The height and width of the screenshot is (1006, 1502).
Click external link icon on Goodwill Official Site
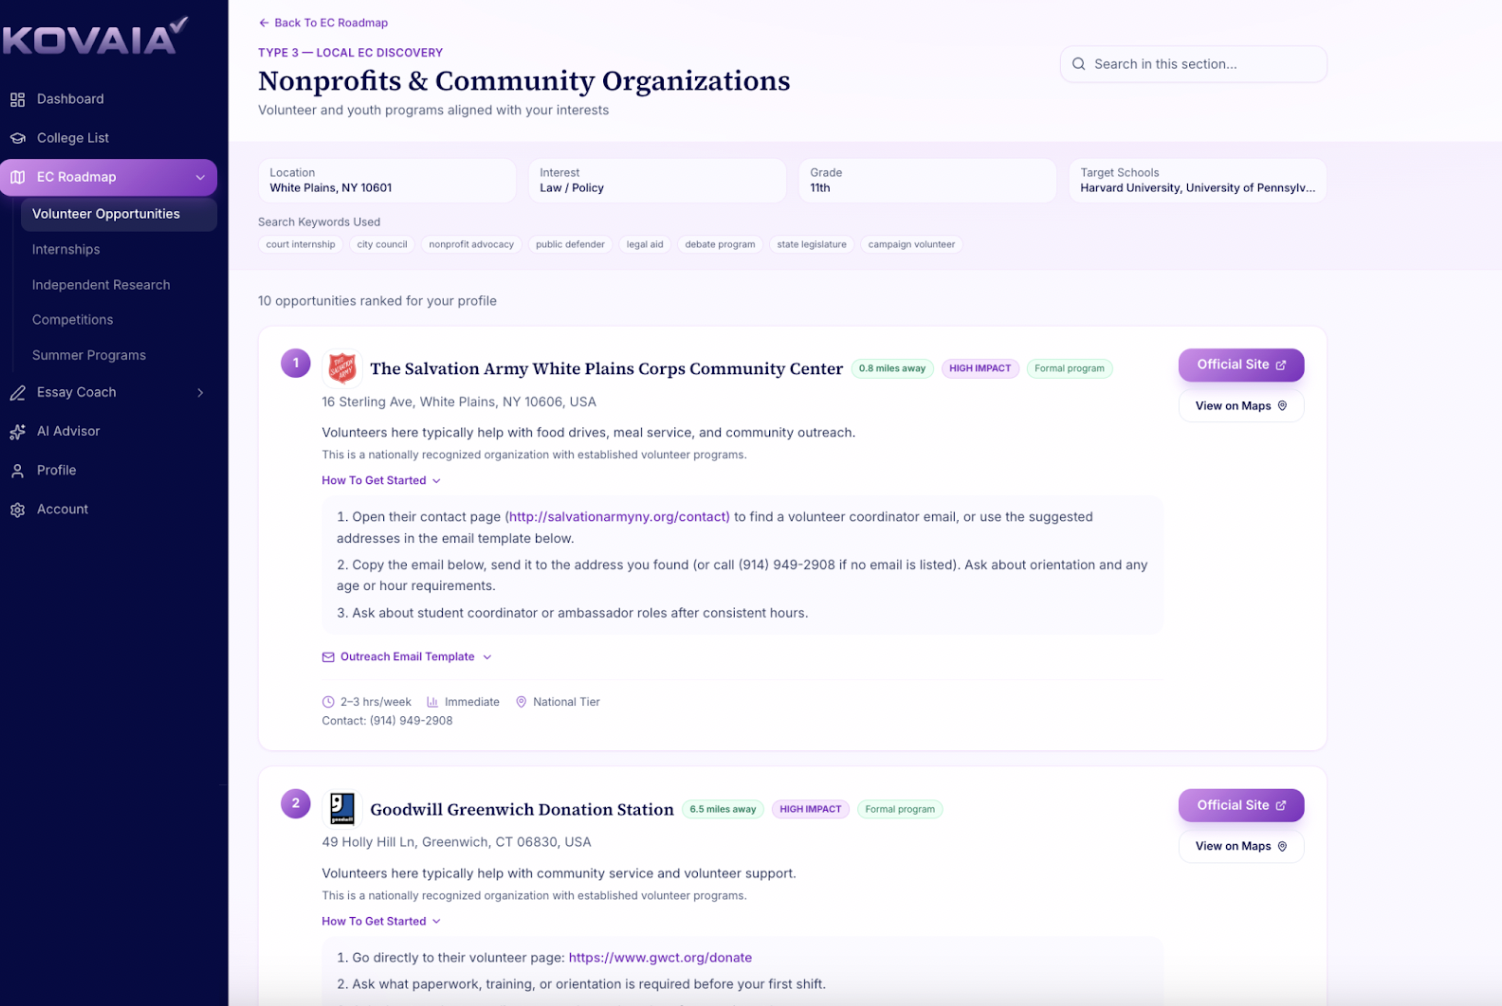coord(1281,805)
